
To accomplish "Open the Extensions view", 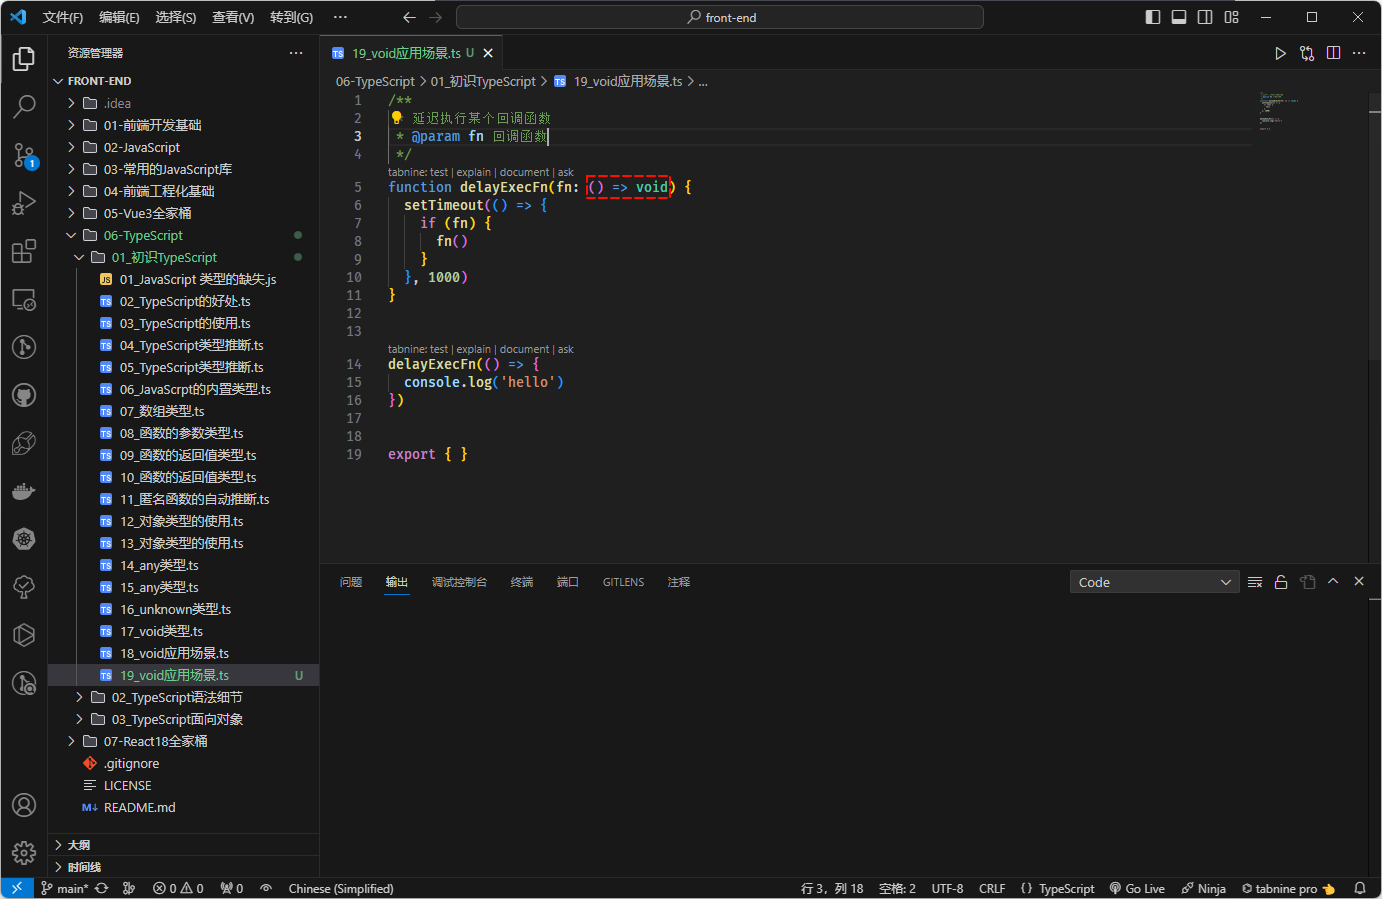I will (24, 251).
